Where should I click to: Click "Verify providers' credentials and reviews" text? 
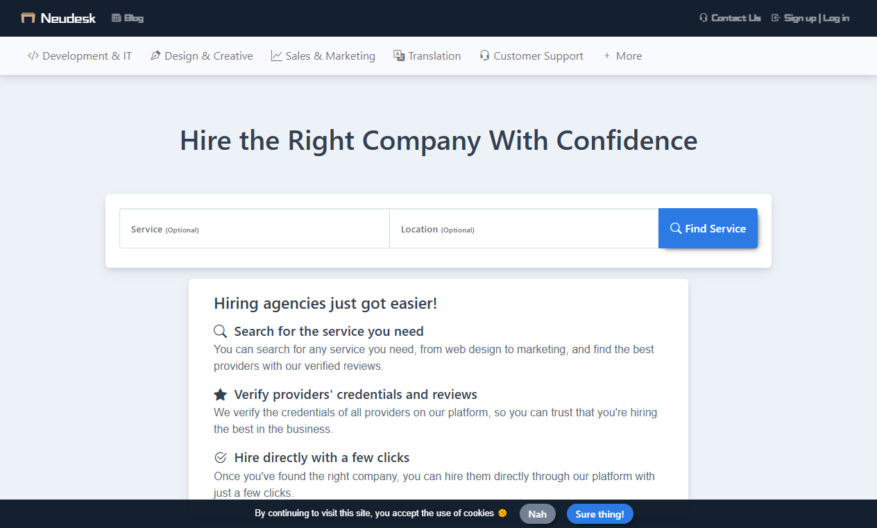pyautogui.click(x=356, y=394)
